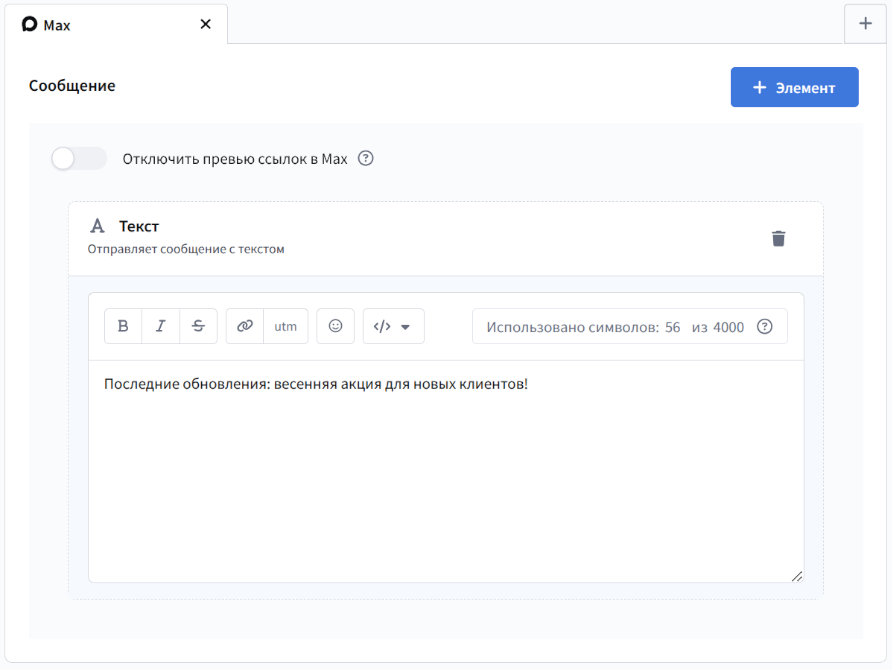Toggle bold formatting in the text editor
The height and width of the screenshot is (670, 892).
(123, 326)
